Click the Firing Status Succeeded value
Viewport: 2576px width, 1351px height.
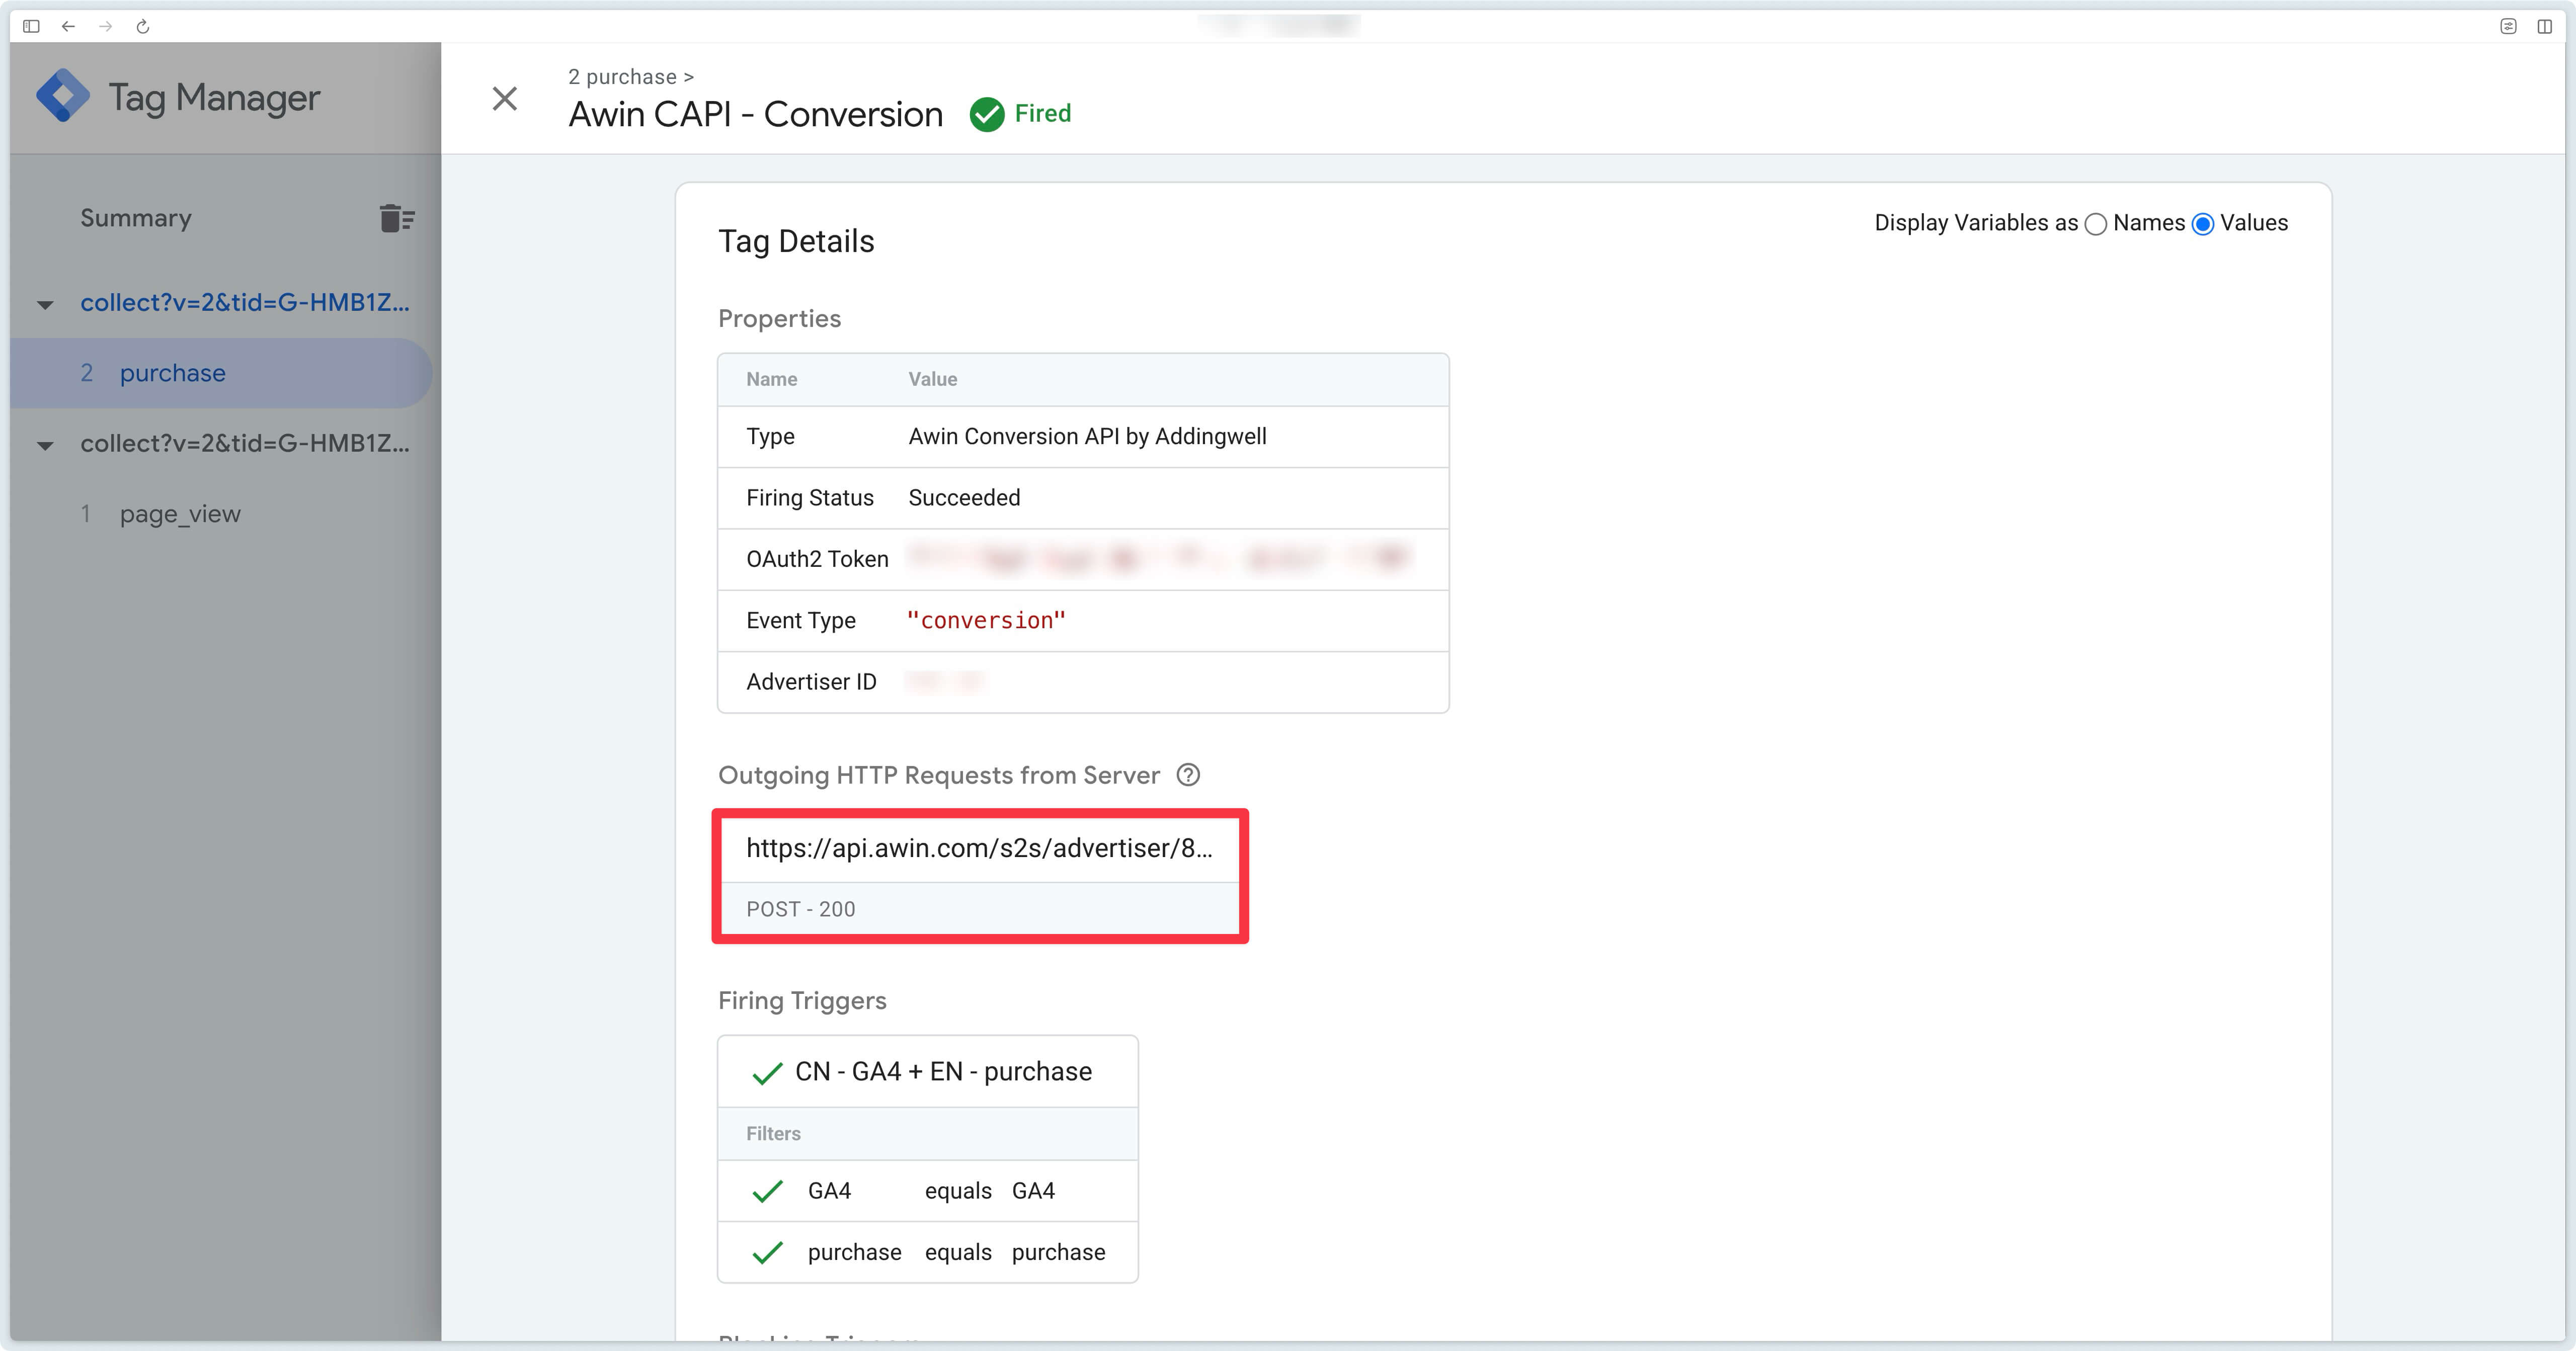964,498
